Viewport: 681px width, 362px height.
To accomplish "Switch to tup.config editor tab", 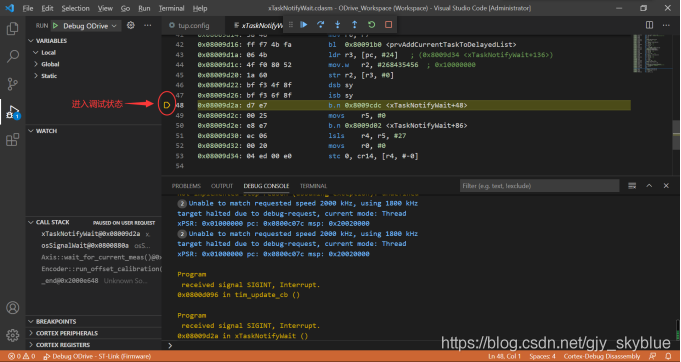I will pyautogui.click(x=192, y=26).
